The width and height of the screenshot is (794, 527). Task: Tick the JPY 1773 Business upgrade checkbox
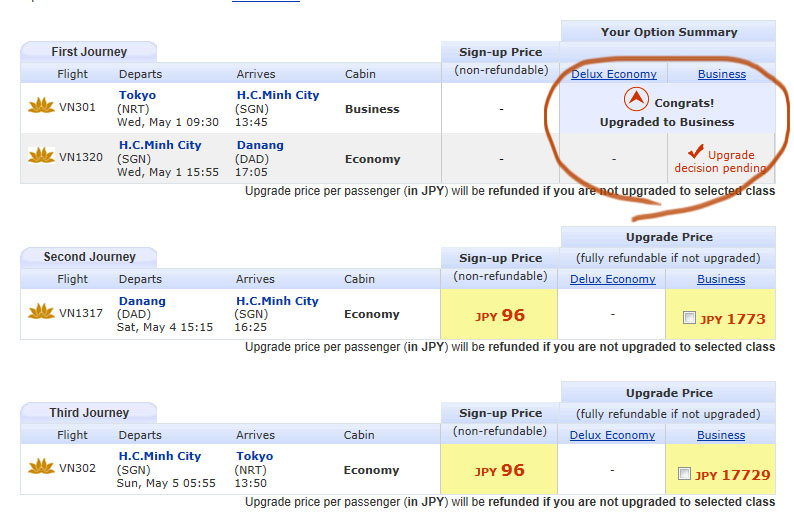coord(687,318)
